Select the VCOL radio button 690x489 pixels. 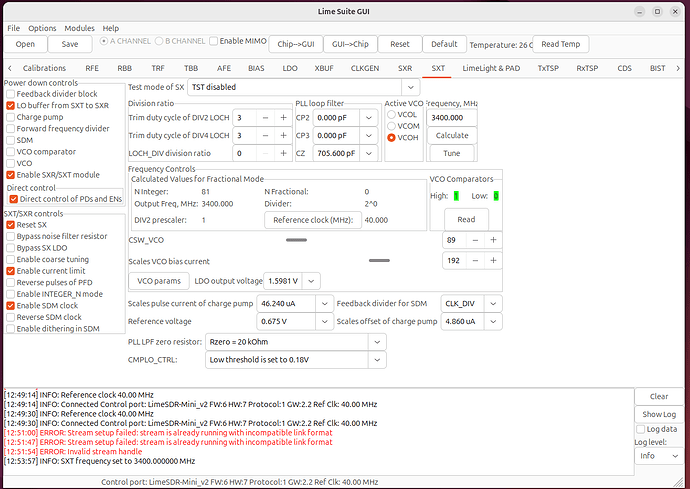tap(391, 114)
